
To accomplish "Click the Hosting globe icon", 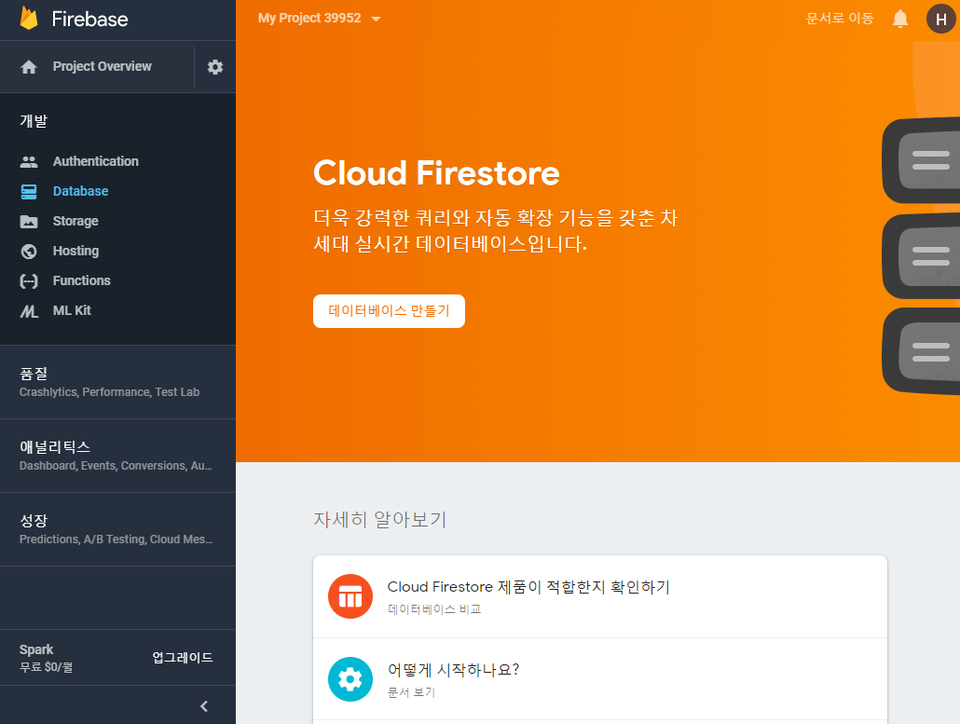I will click(x=29, y=251).
